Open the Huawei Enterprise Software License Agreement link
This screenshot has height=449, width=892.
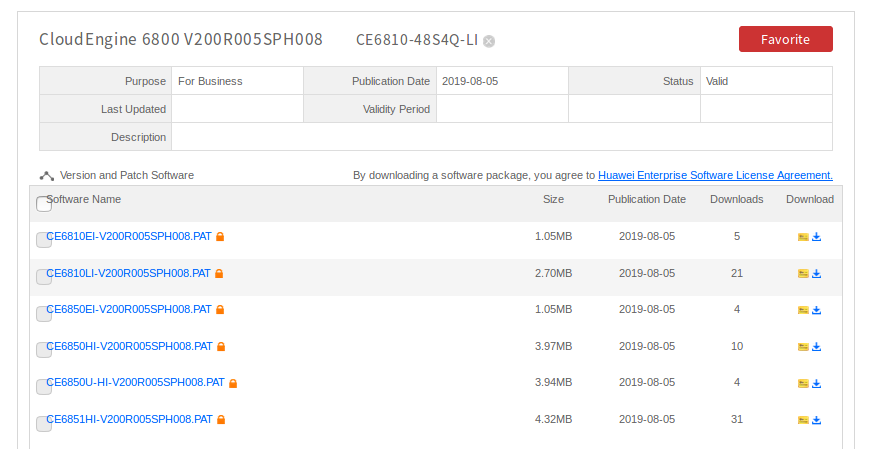[x=715, y=175]
